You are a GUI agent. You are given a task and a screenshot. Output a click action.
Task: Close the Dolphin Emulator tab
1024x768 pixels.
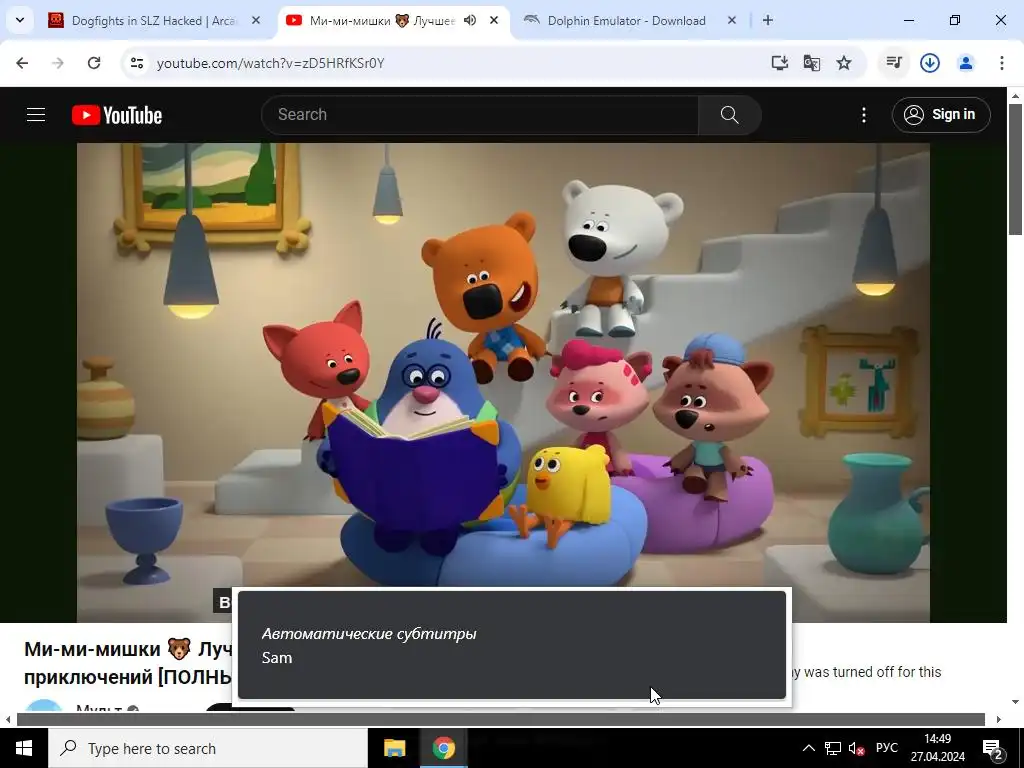[x=731, y=20]
